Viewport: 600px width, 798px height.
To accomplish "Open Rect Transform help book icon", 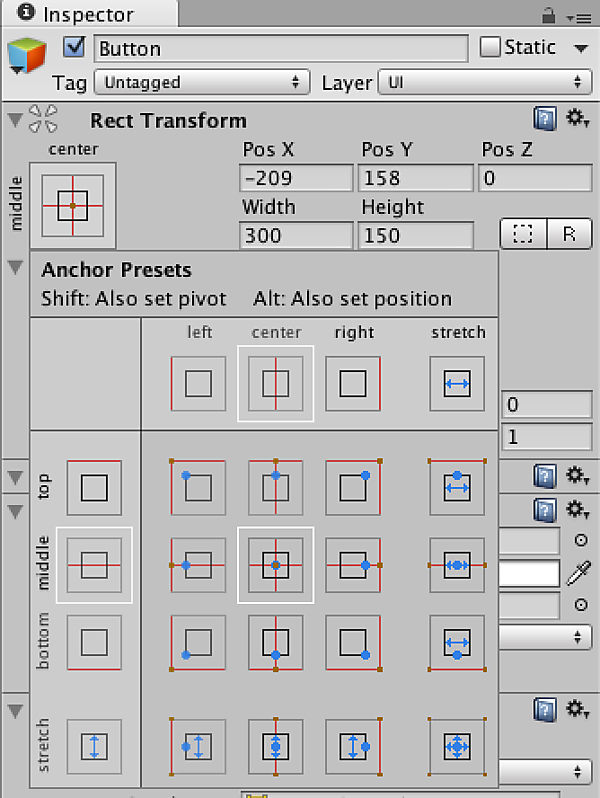I will click(544, 120).
